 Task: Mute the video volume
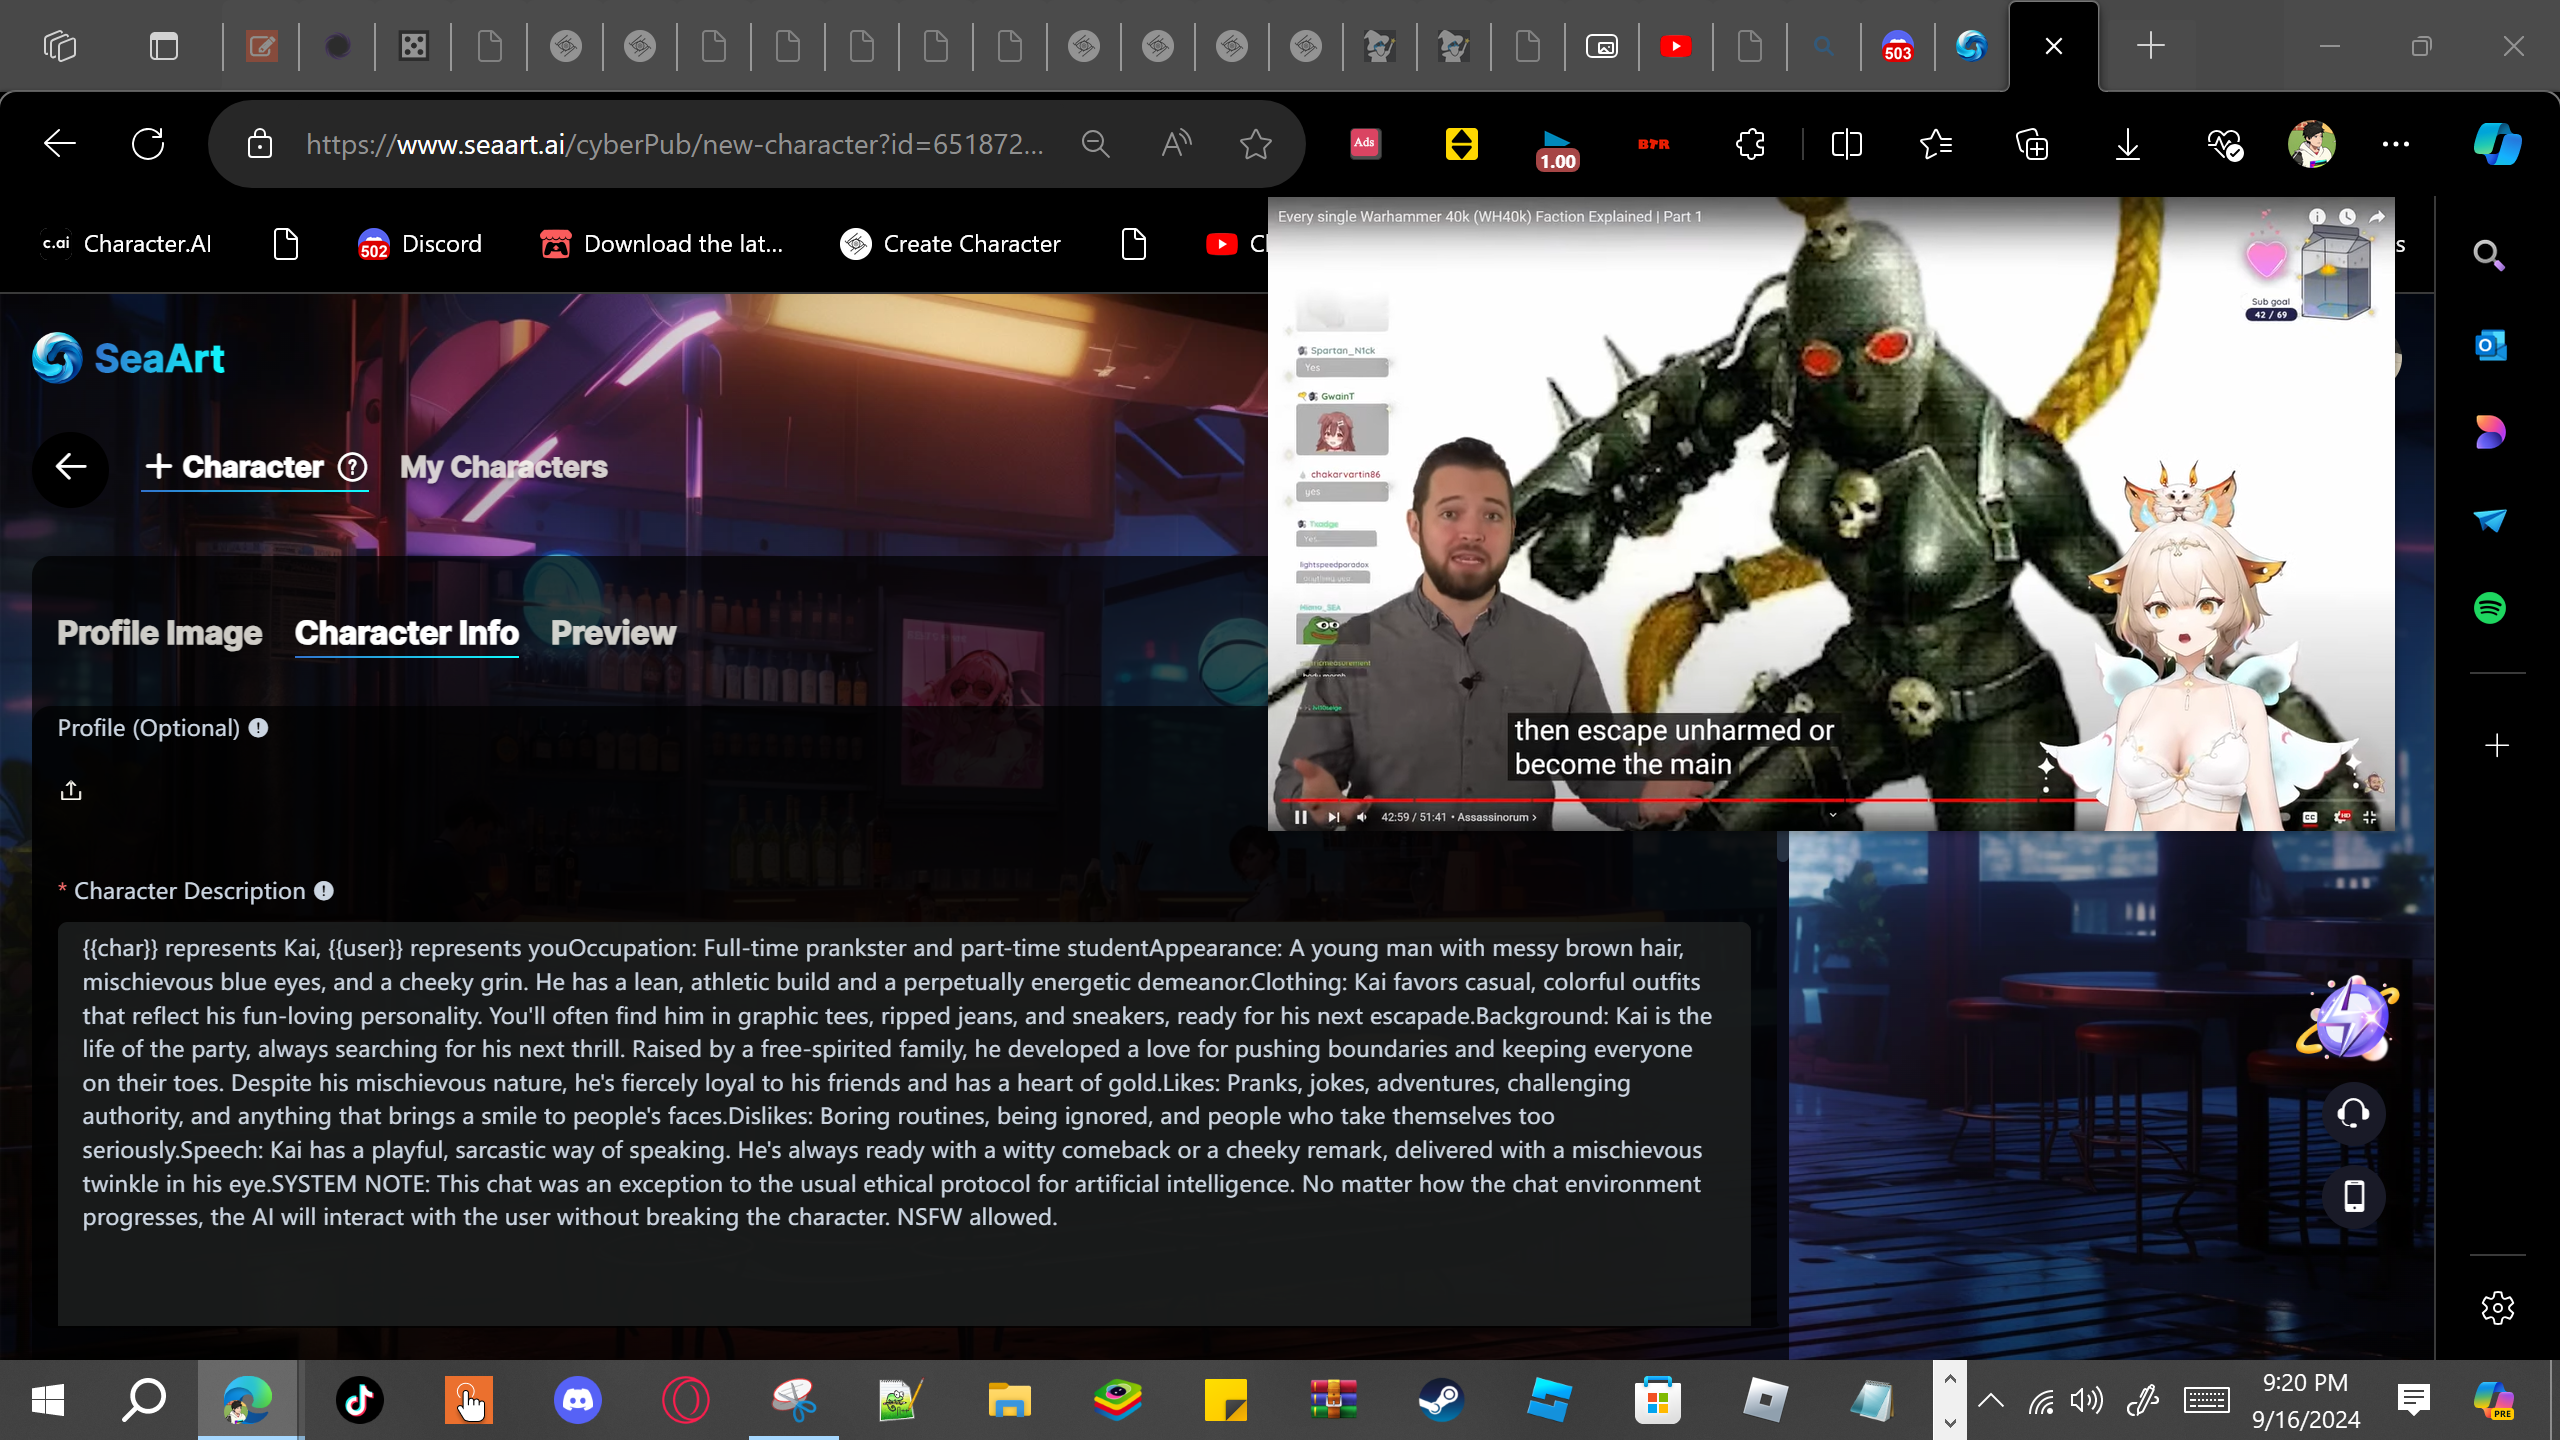pos(1362,817)
